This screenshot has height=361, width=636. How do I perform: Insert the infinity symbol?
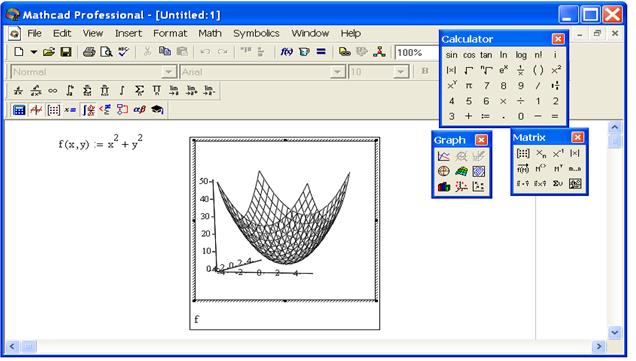pos(53,90)
